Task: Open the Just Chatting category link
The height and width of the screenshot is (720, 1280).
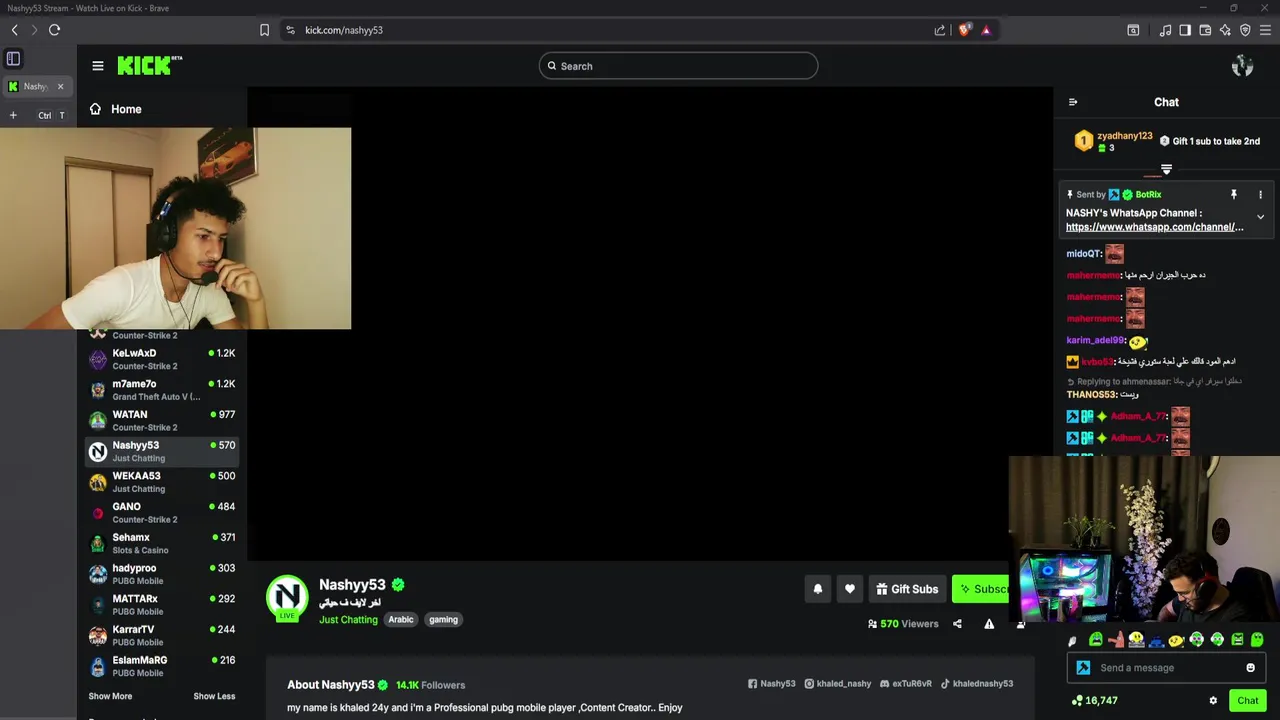Action: (x=348, y=620)
